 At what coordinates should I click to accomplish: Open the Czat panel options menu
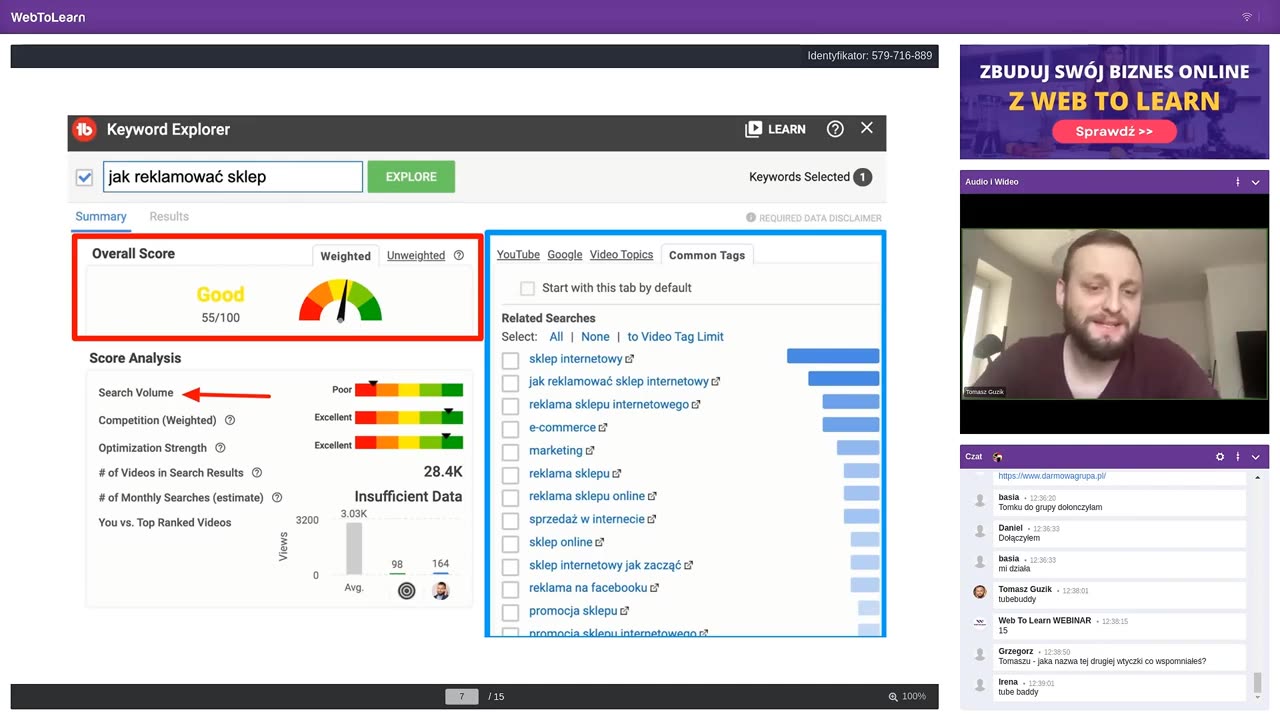tap(1238, 457)
